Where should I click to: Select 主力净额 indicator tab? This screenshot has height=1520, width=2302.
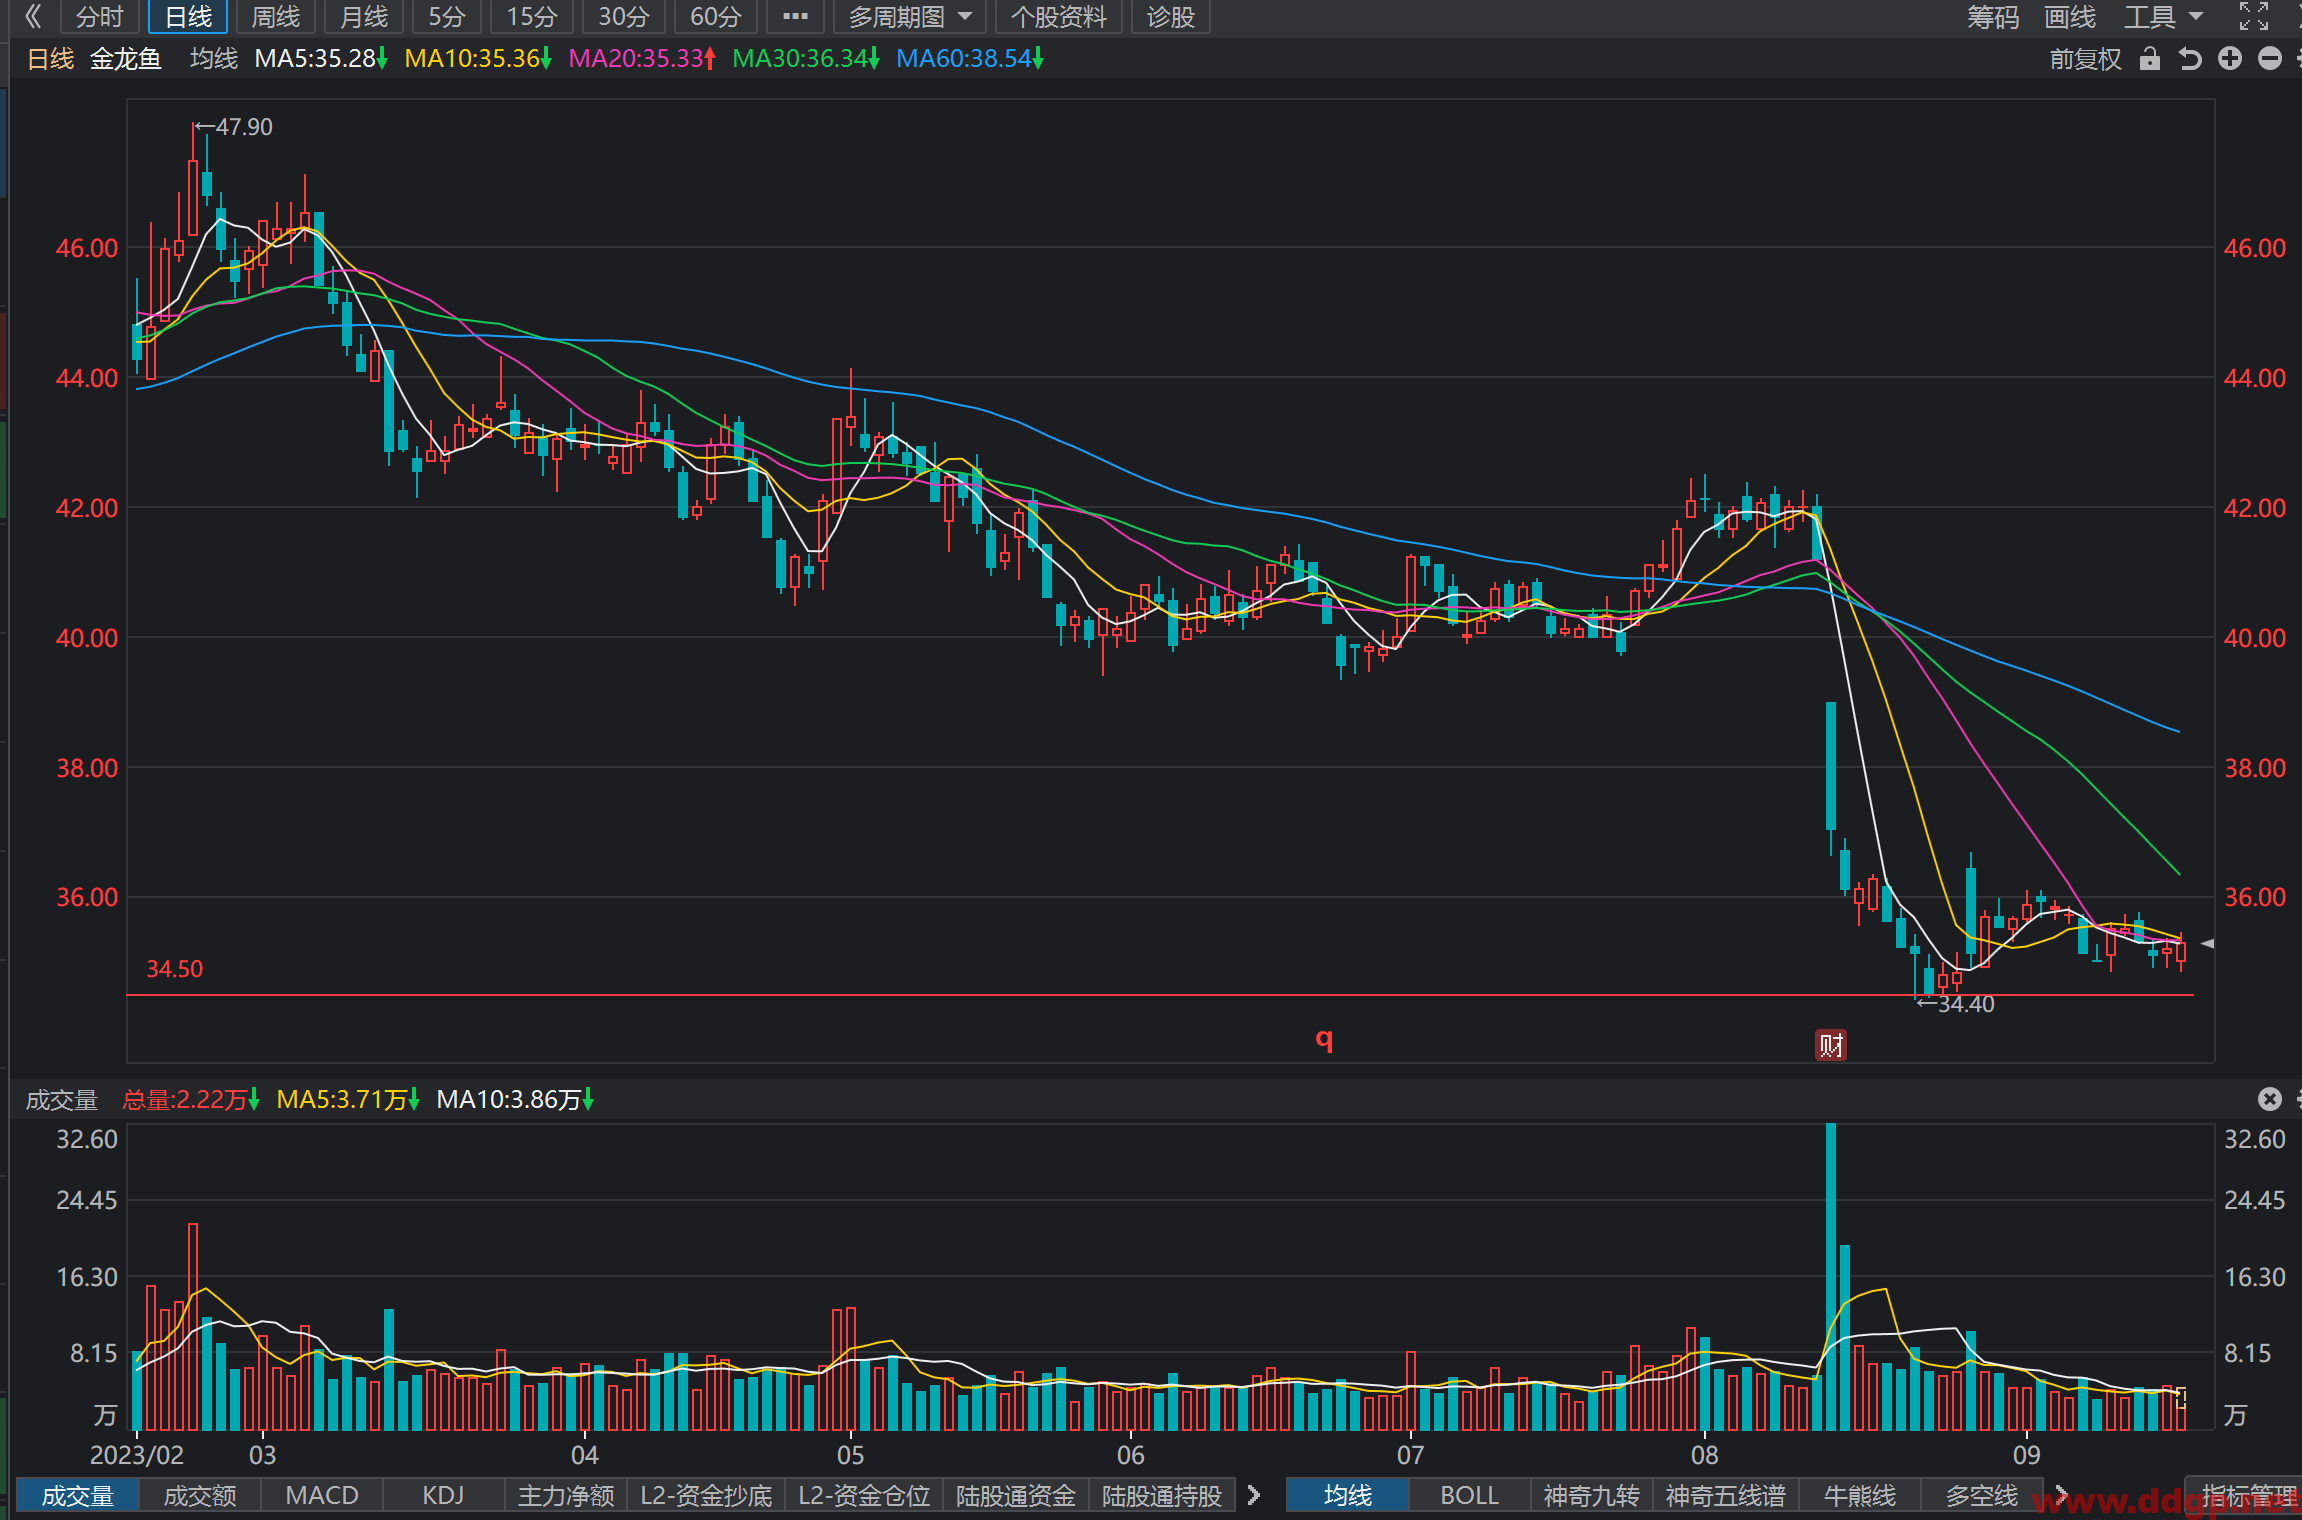point(566,1496)
